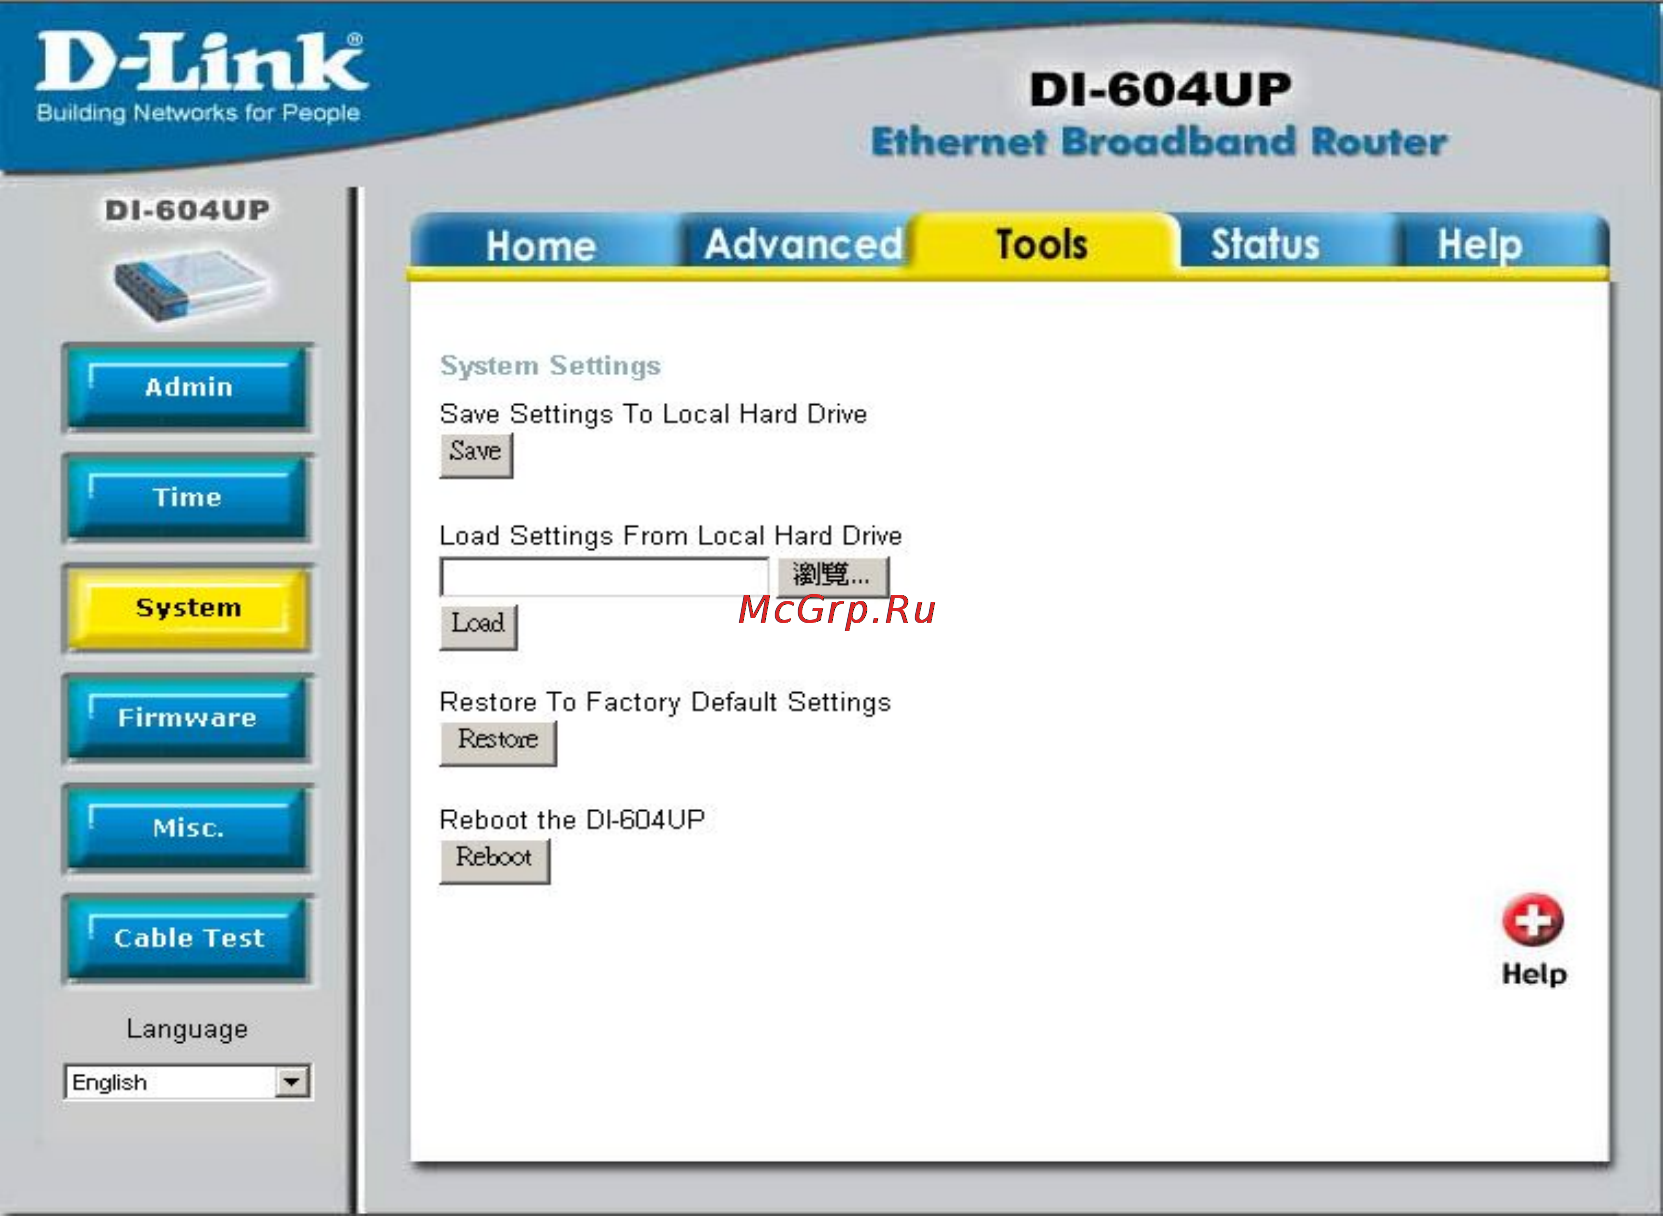Click the Reboot button
Viewport: 1663px width, 1216px height.
pos(495,861)
